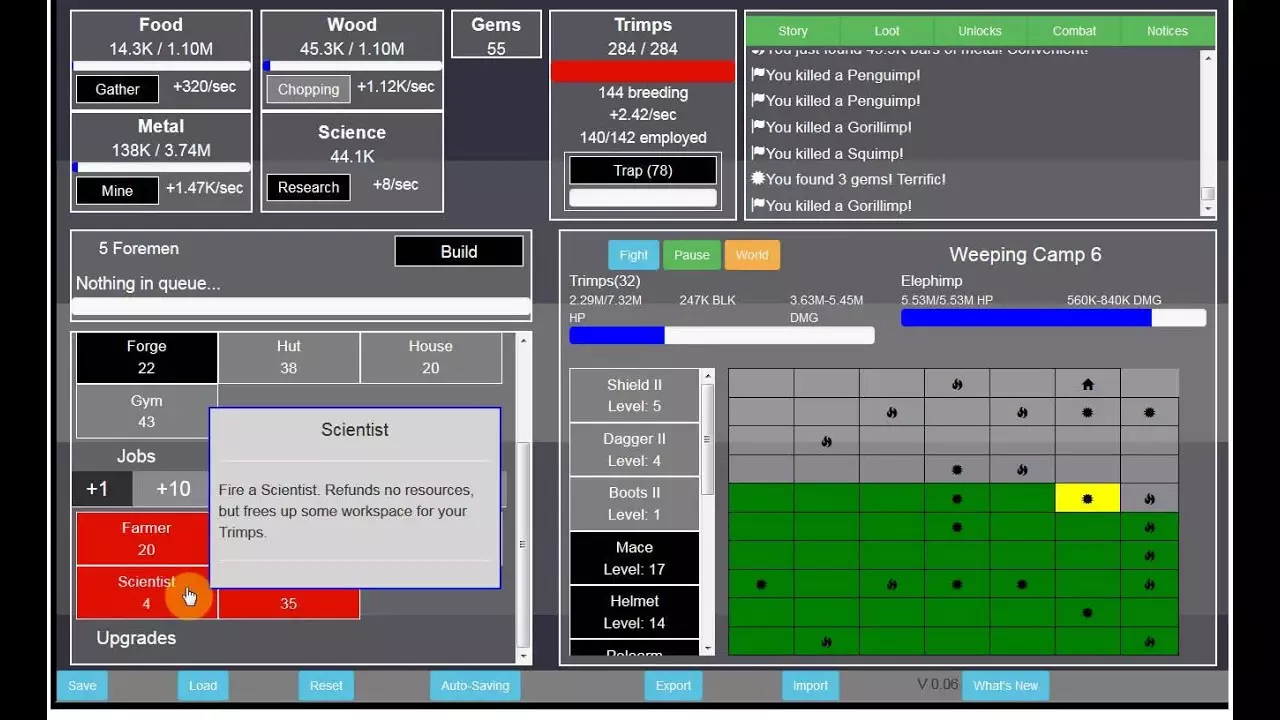Start mining with the Mine button
The width and height of the screenshot is (1280, 720).
pos(117,190)
